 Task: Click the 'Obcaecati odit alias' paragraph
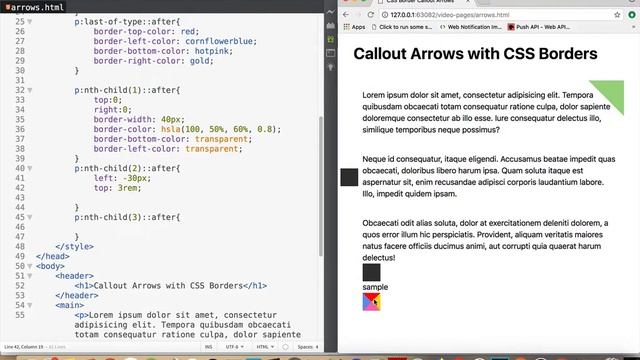click(485, 240)
